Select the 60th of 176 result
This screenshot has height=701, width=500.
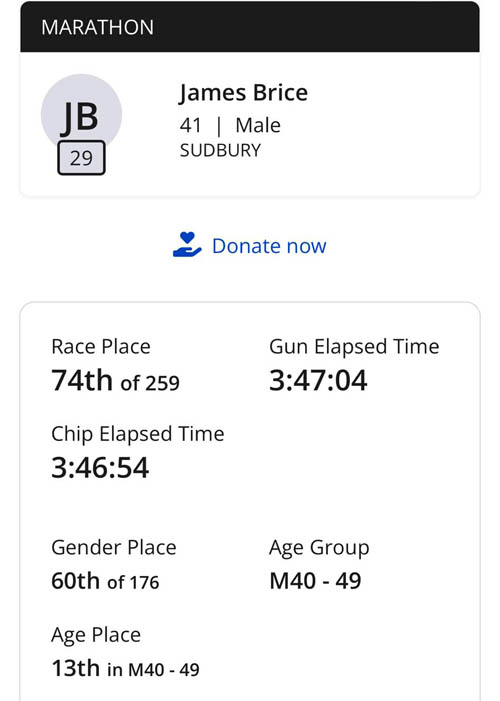(105, 581)
